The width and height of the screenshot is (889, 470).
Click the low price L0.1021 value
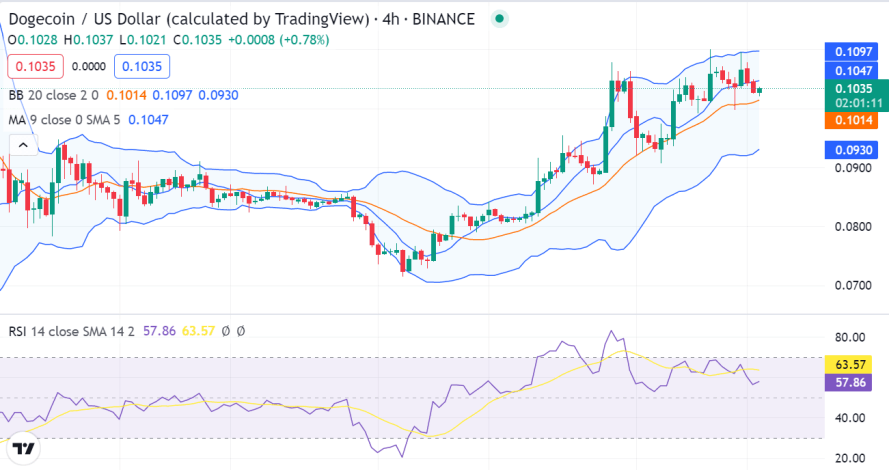tap(143, 40)
